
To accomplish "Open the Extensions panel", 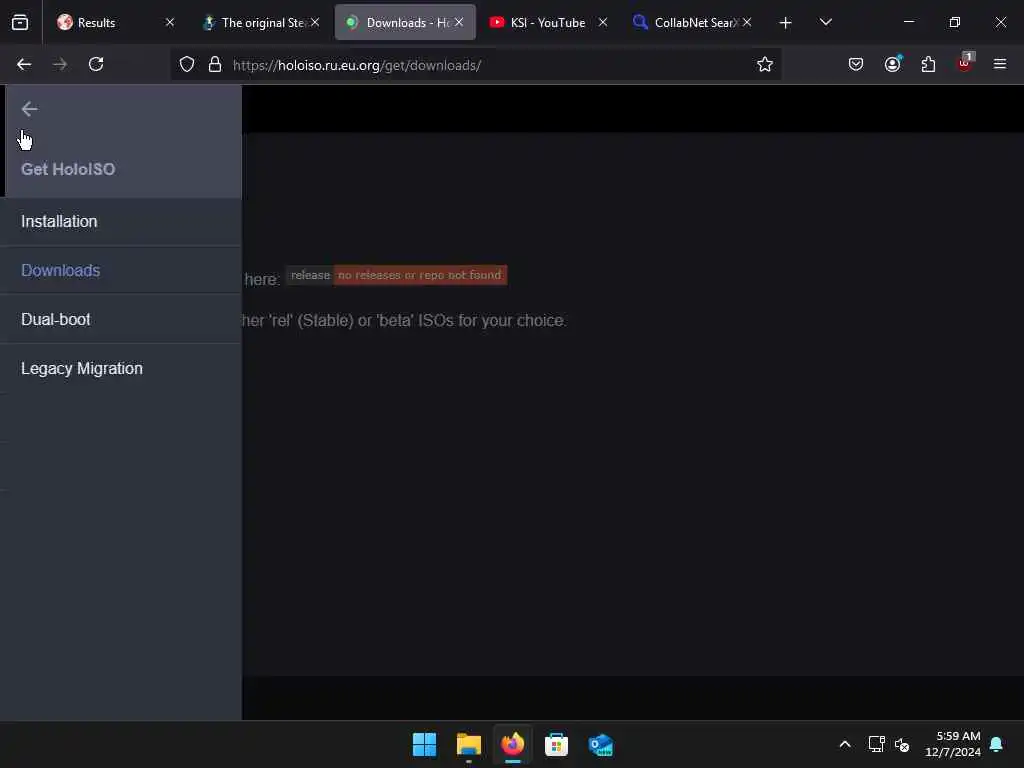I will tap(928, 64).
